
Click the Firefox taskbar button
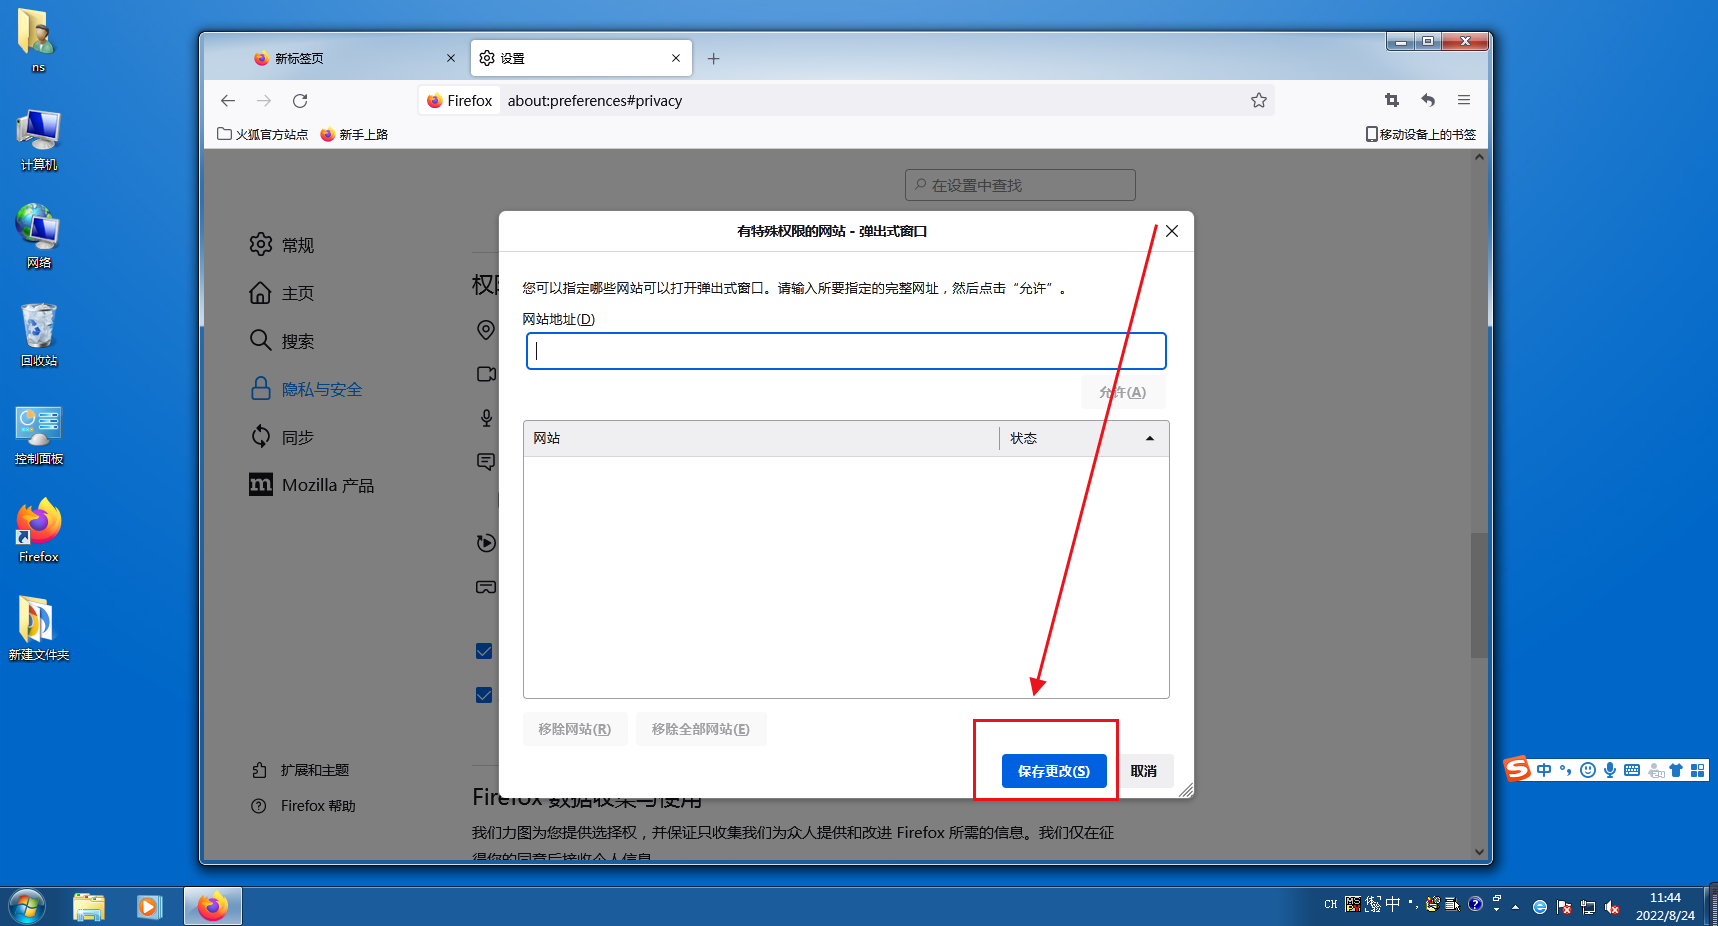(212, 907)
